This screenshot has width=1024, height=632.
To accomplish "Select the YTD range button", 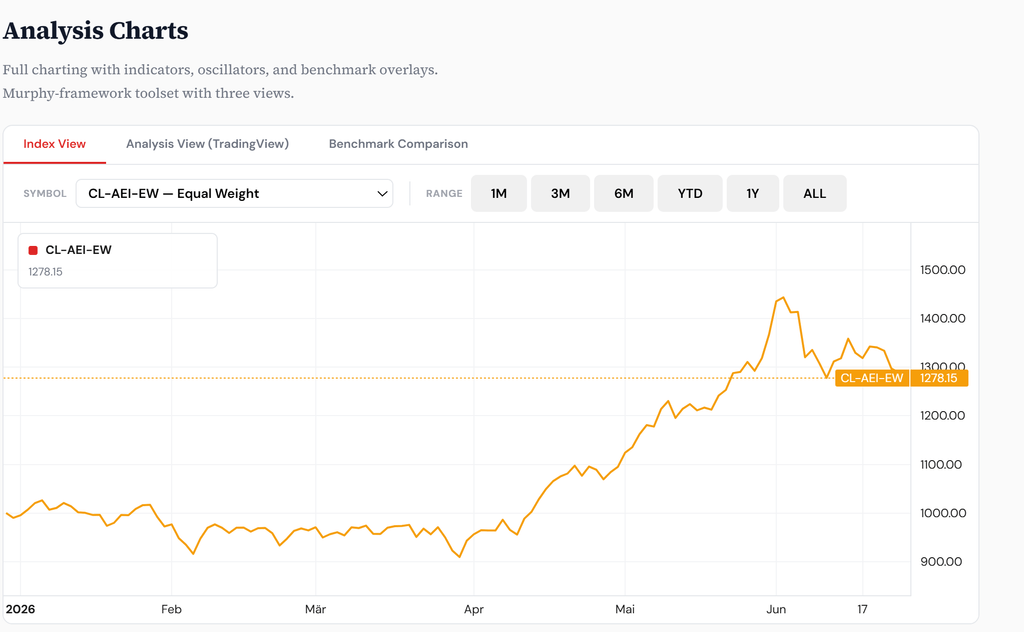I will [x=690, y=193].
